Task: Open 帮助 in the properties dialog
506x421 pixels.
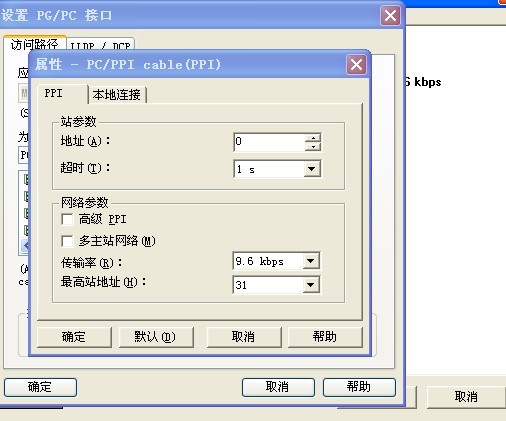Action: (325, 337)
